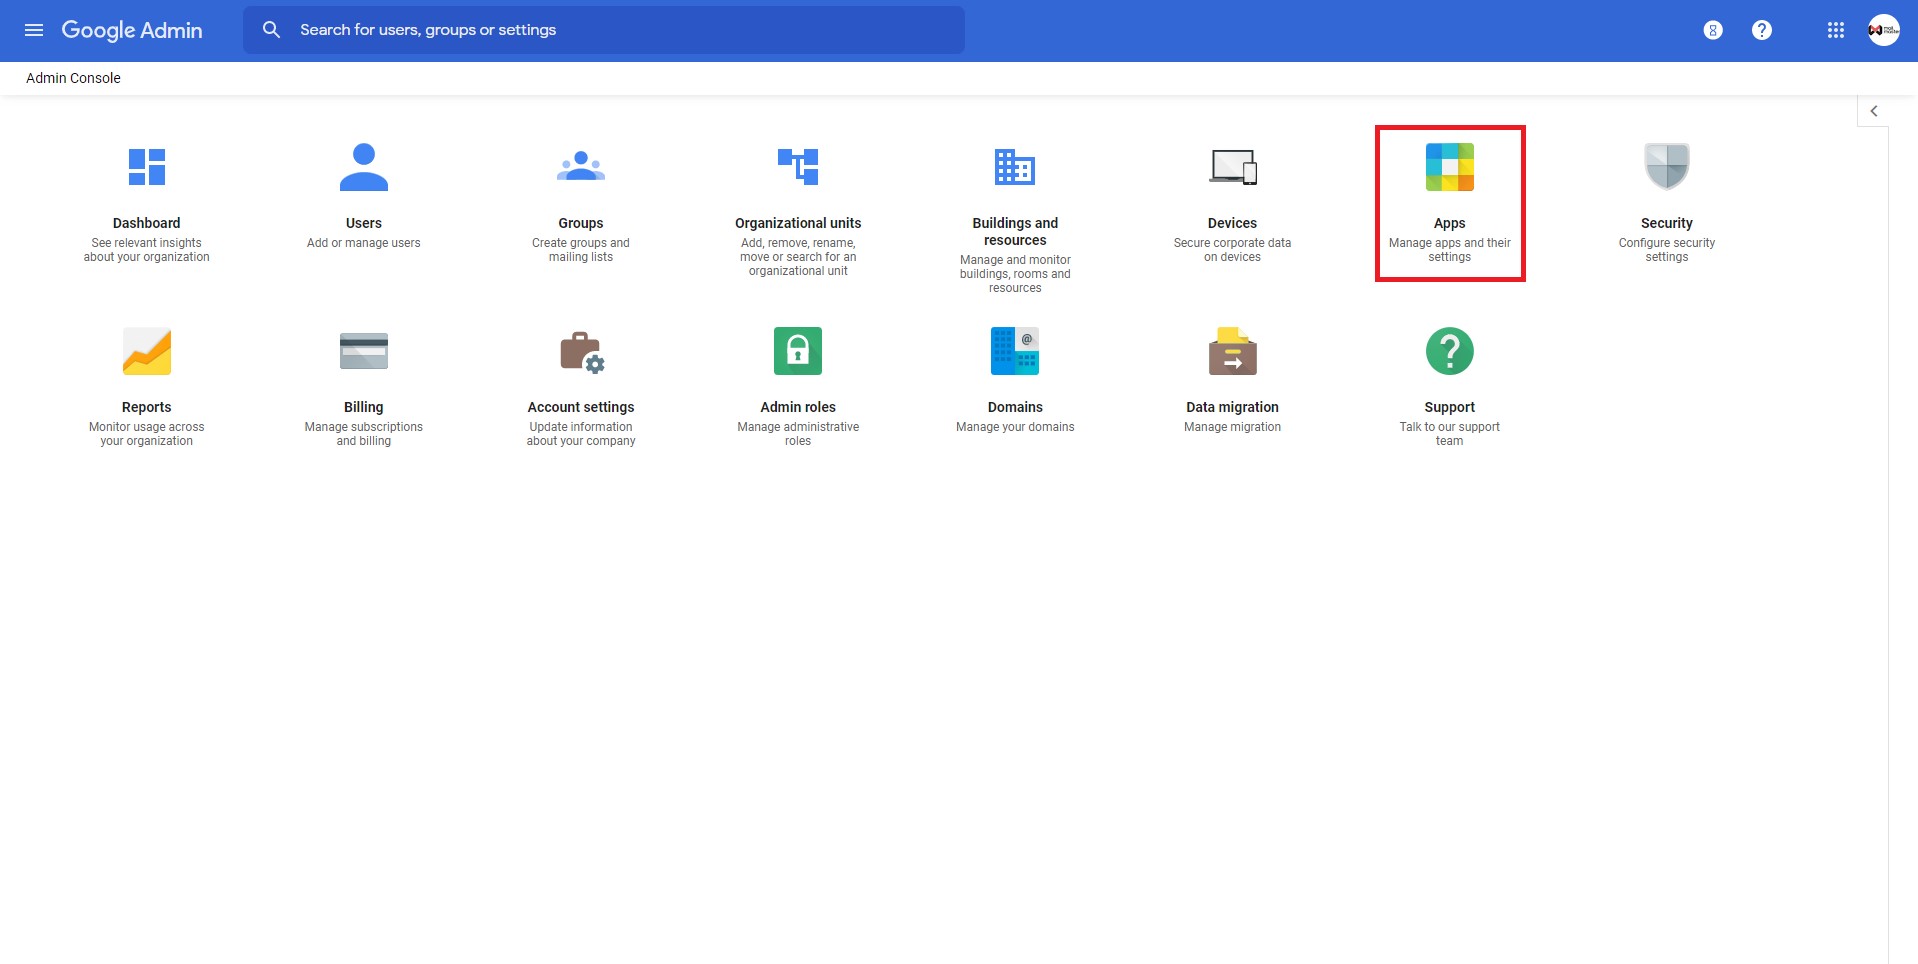Click 'See relevant insights about your organization'
The width and height of the screenshot is (1918, 964).
click(147, 250)
